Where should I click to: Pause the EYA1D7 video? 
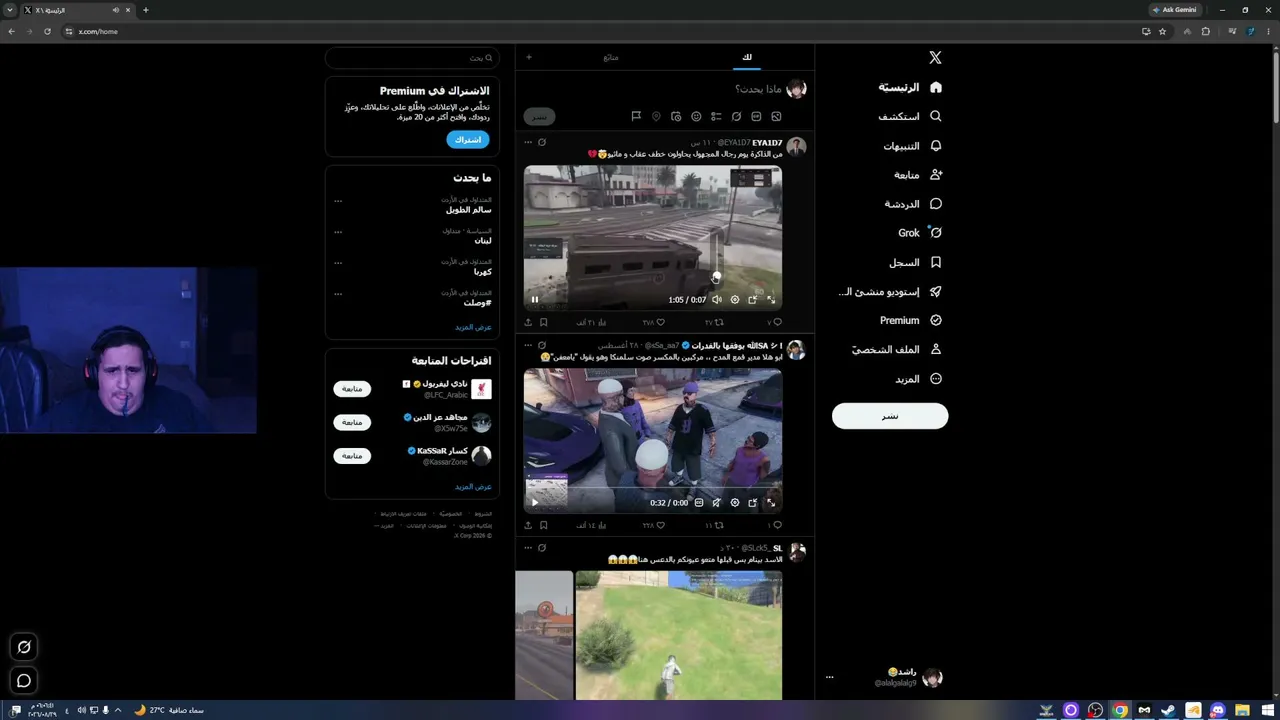pyautogui.click(x=535, y=299)
